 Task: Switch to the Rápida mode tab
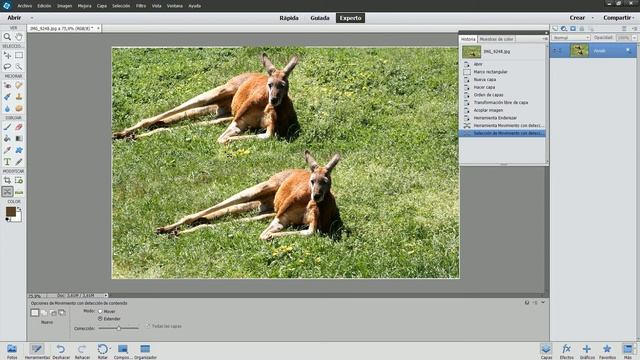tap(289, 18)
